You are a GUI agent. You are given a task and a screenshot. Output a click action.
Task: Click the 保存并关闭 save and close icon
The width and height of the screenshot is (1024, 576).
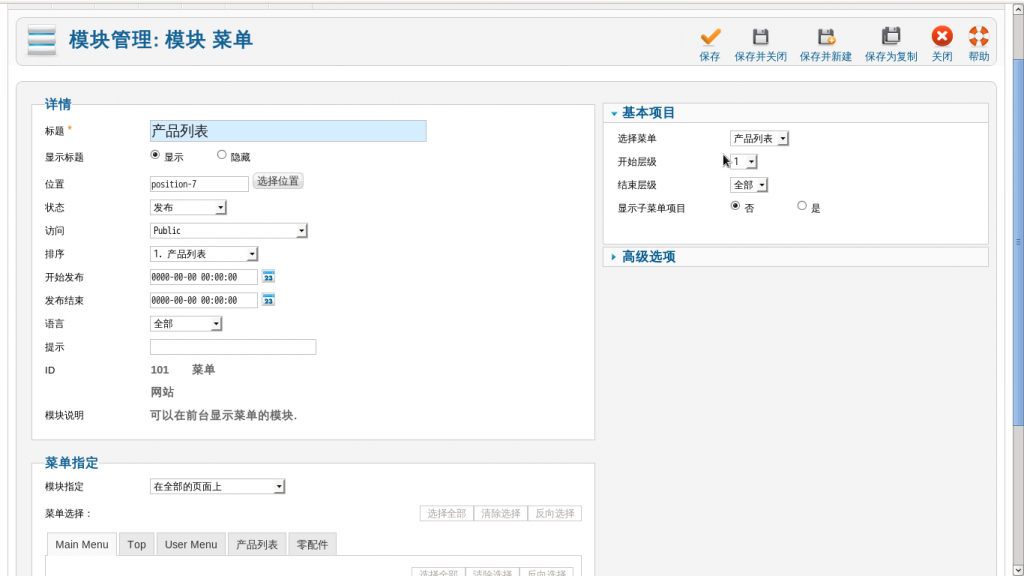[760, 38]
